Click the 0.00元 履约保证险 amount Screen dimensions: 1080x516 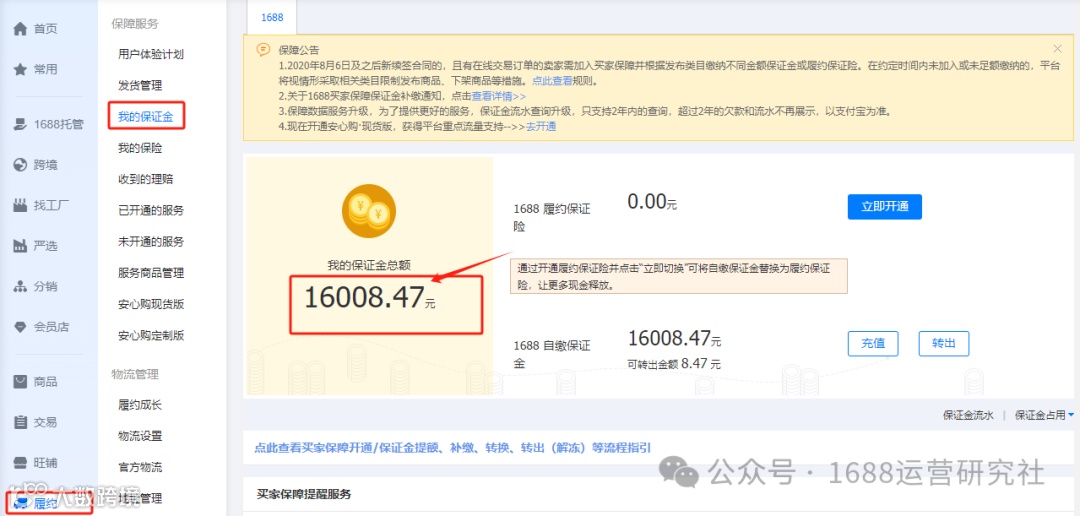pyautogui.click(x=652, y=202)
